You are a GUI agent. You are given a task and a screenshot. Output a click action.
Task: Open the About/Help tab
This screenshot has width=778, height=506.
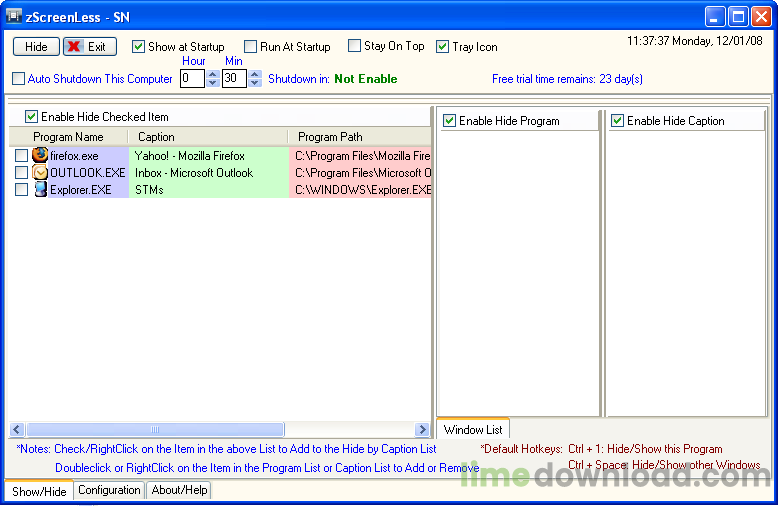[179, 490]
